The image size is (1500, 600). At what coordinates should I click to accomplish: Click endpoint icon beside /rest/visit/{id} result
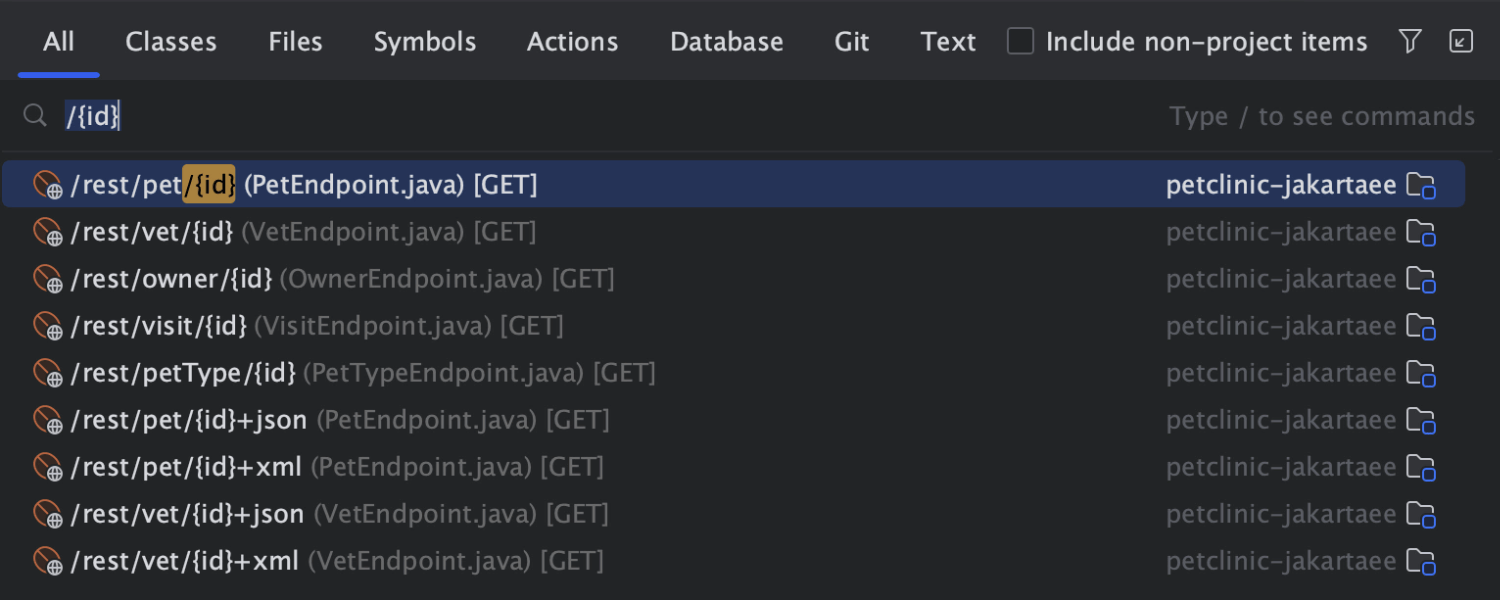(x=47, y=326)
